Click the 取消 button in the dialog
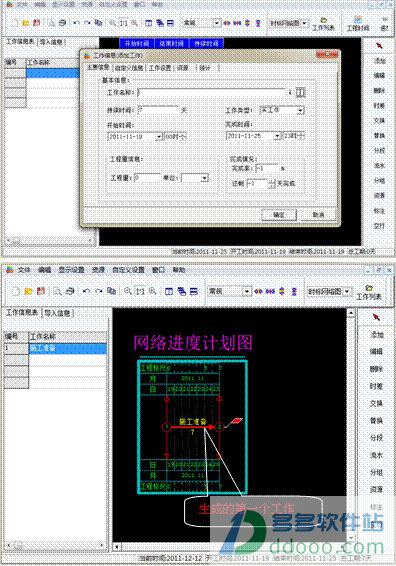The width and height of the screenshot is (396, 566). click(x=318, y=215)
